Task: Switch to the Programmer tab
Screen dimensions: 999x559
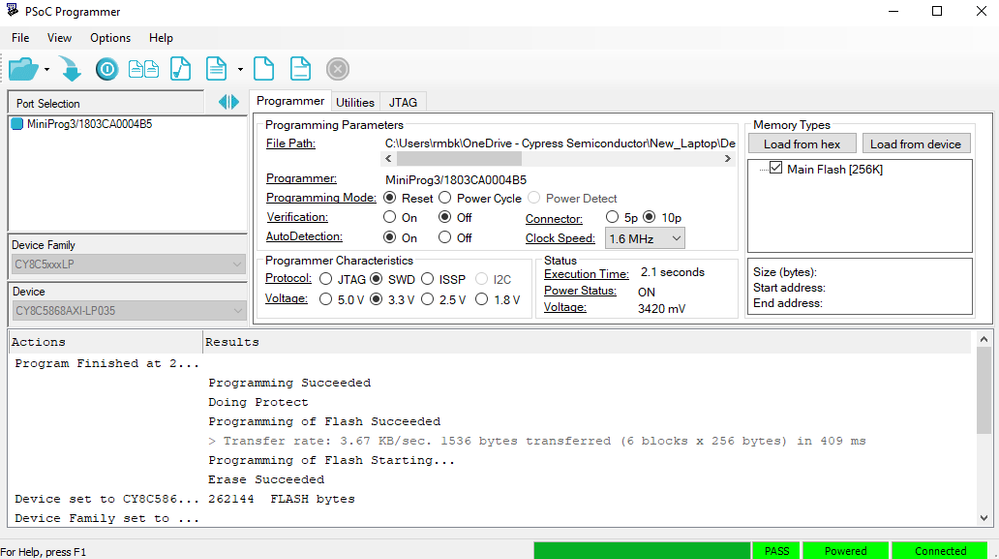Action: pos(290,101)
